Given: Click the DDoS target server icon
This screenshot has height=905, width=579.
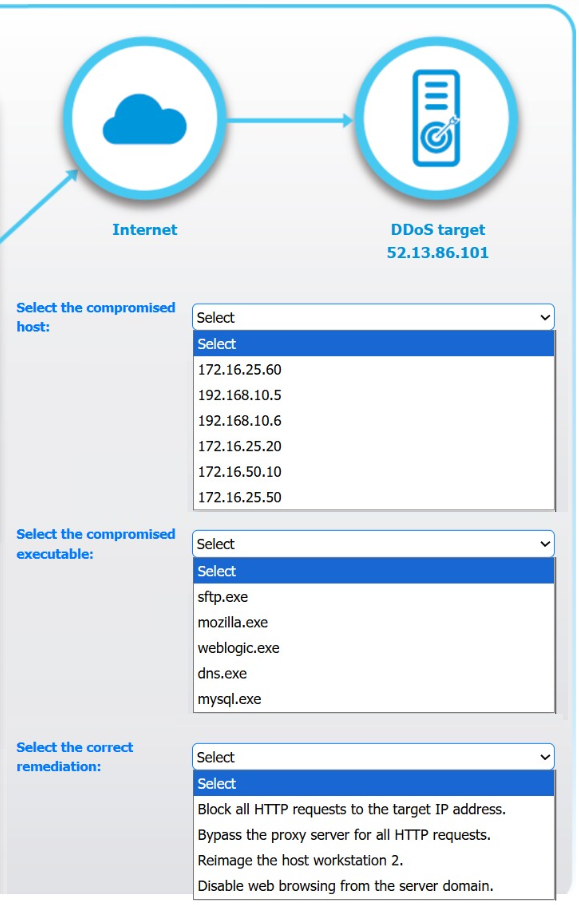Looking at the screenshot, I should [x=436, y=118].
